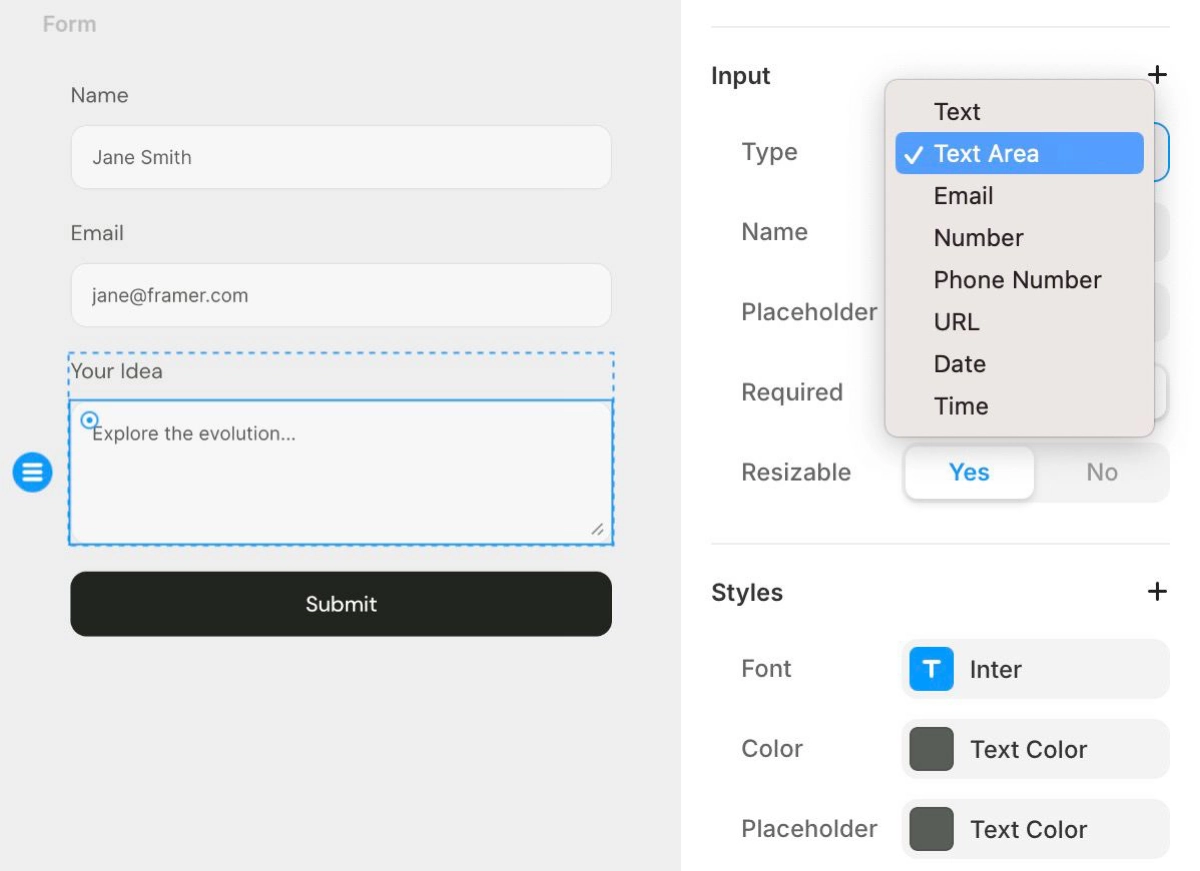Click the black Submit button
Image resolution: width=1200 pixels, height=871 pixels.
point(341,604)
